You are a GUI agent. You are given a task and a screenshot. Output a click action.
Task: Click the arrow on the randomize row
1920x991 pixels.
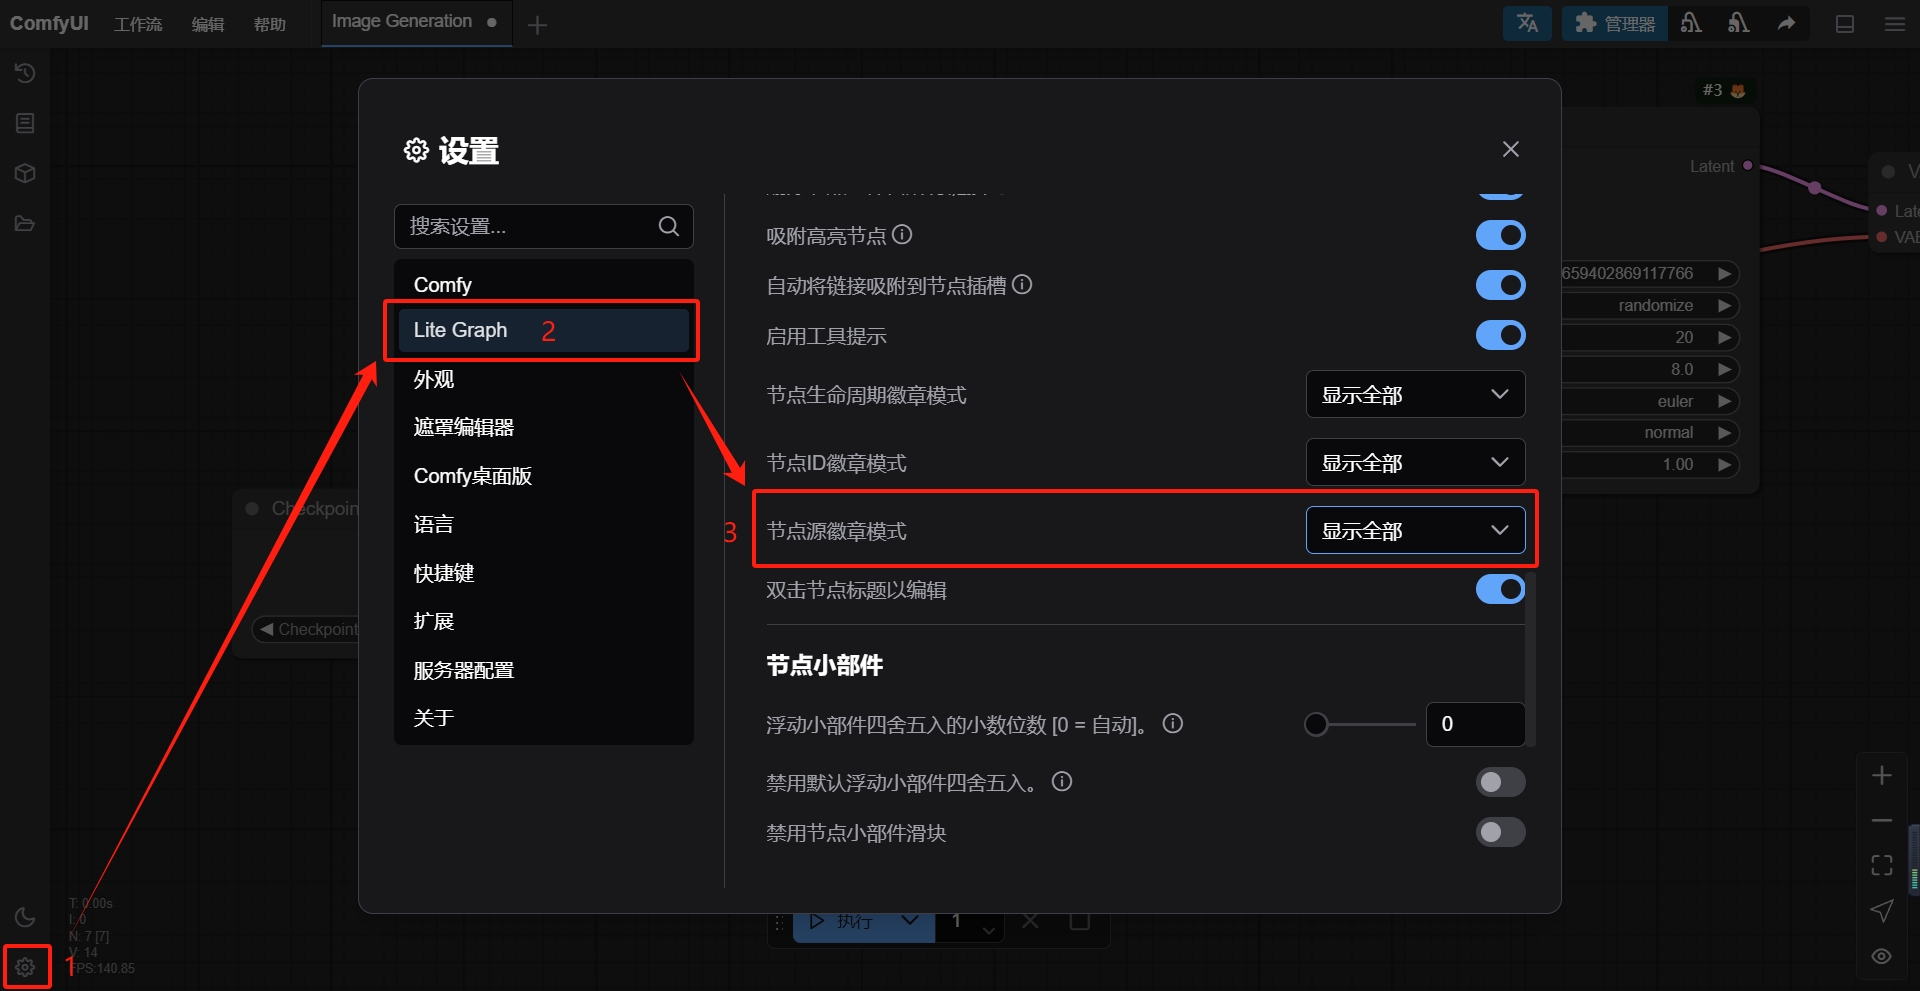pyautogui.click(x=1724, y=305)
